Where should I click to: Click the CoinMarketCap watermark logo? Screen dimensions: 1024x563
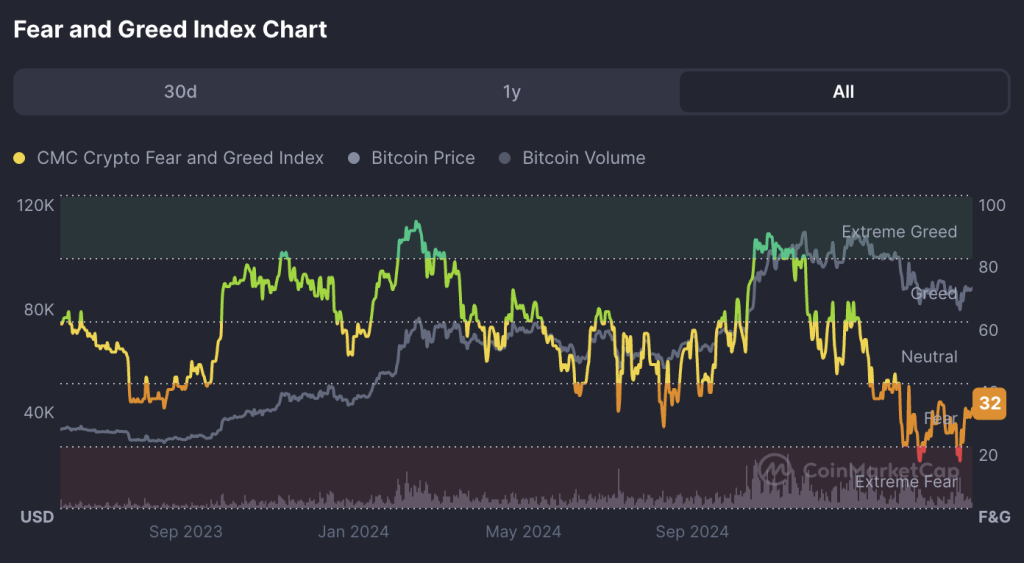[x=773, y=469]
